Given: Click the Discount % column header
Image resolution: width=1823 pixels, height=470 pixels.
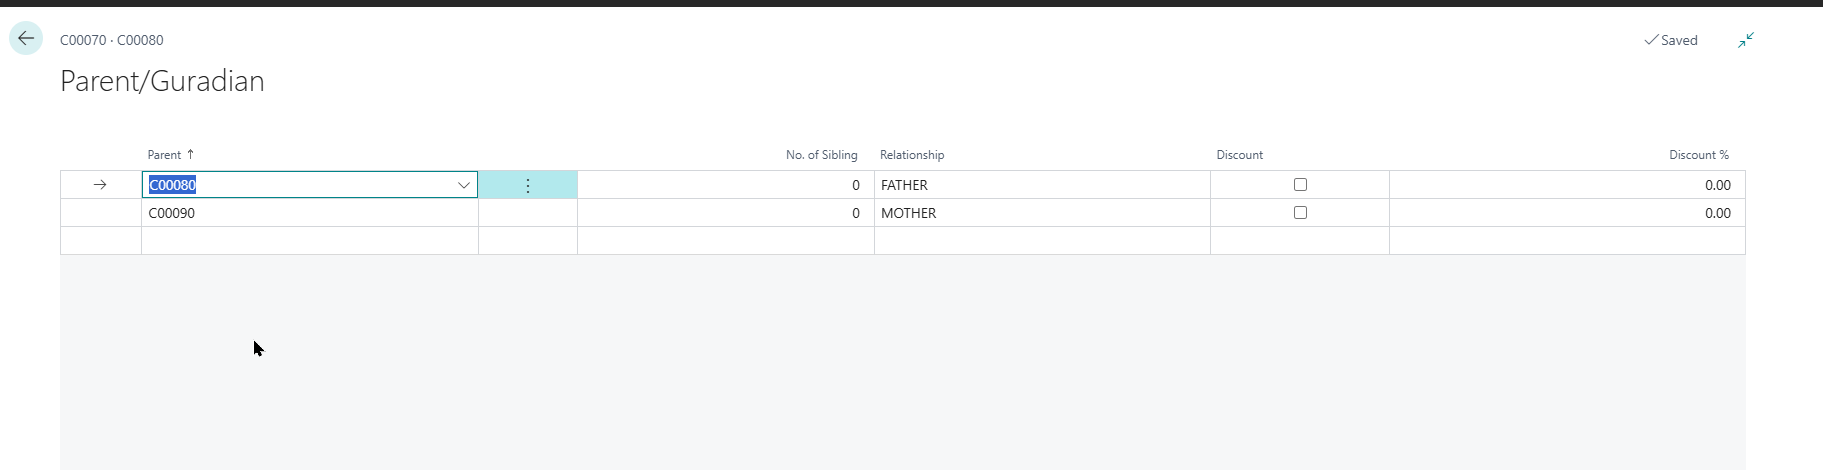Looking at the screenshot, I should coord(1698,155).
